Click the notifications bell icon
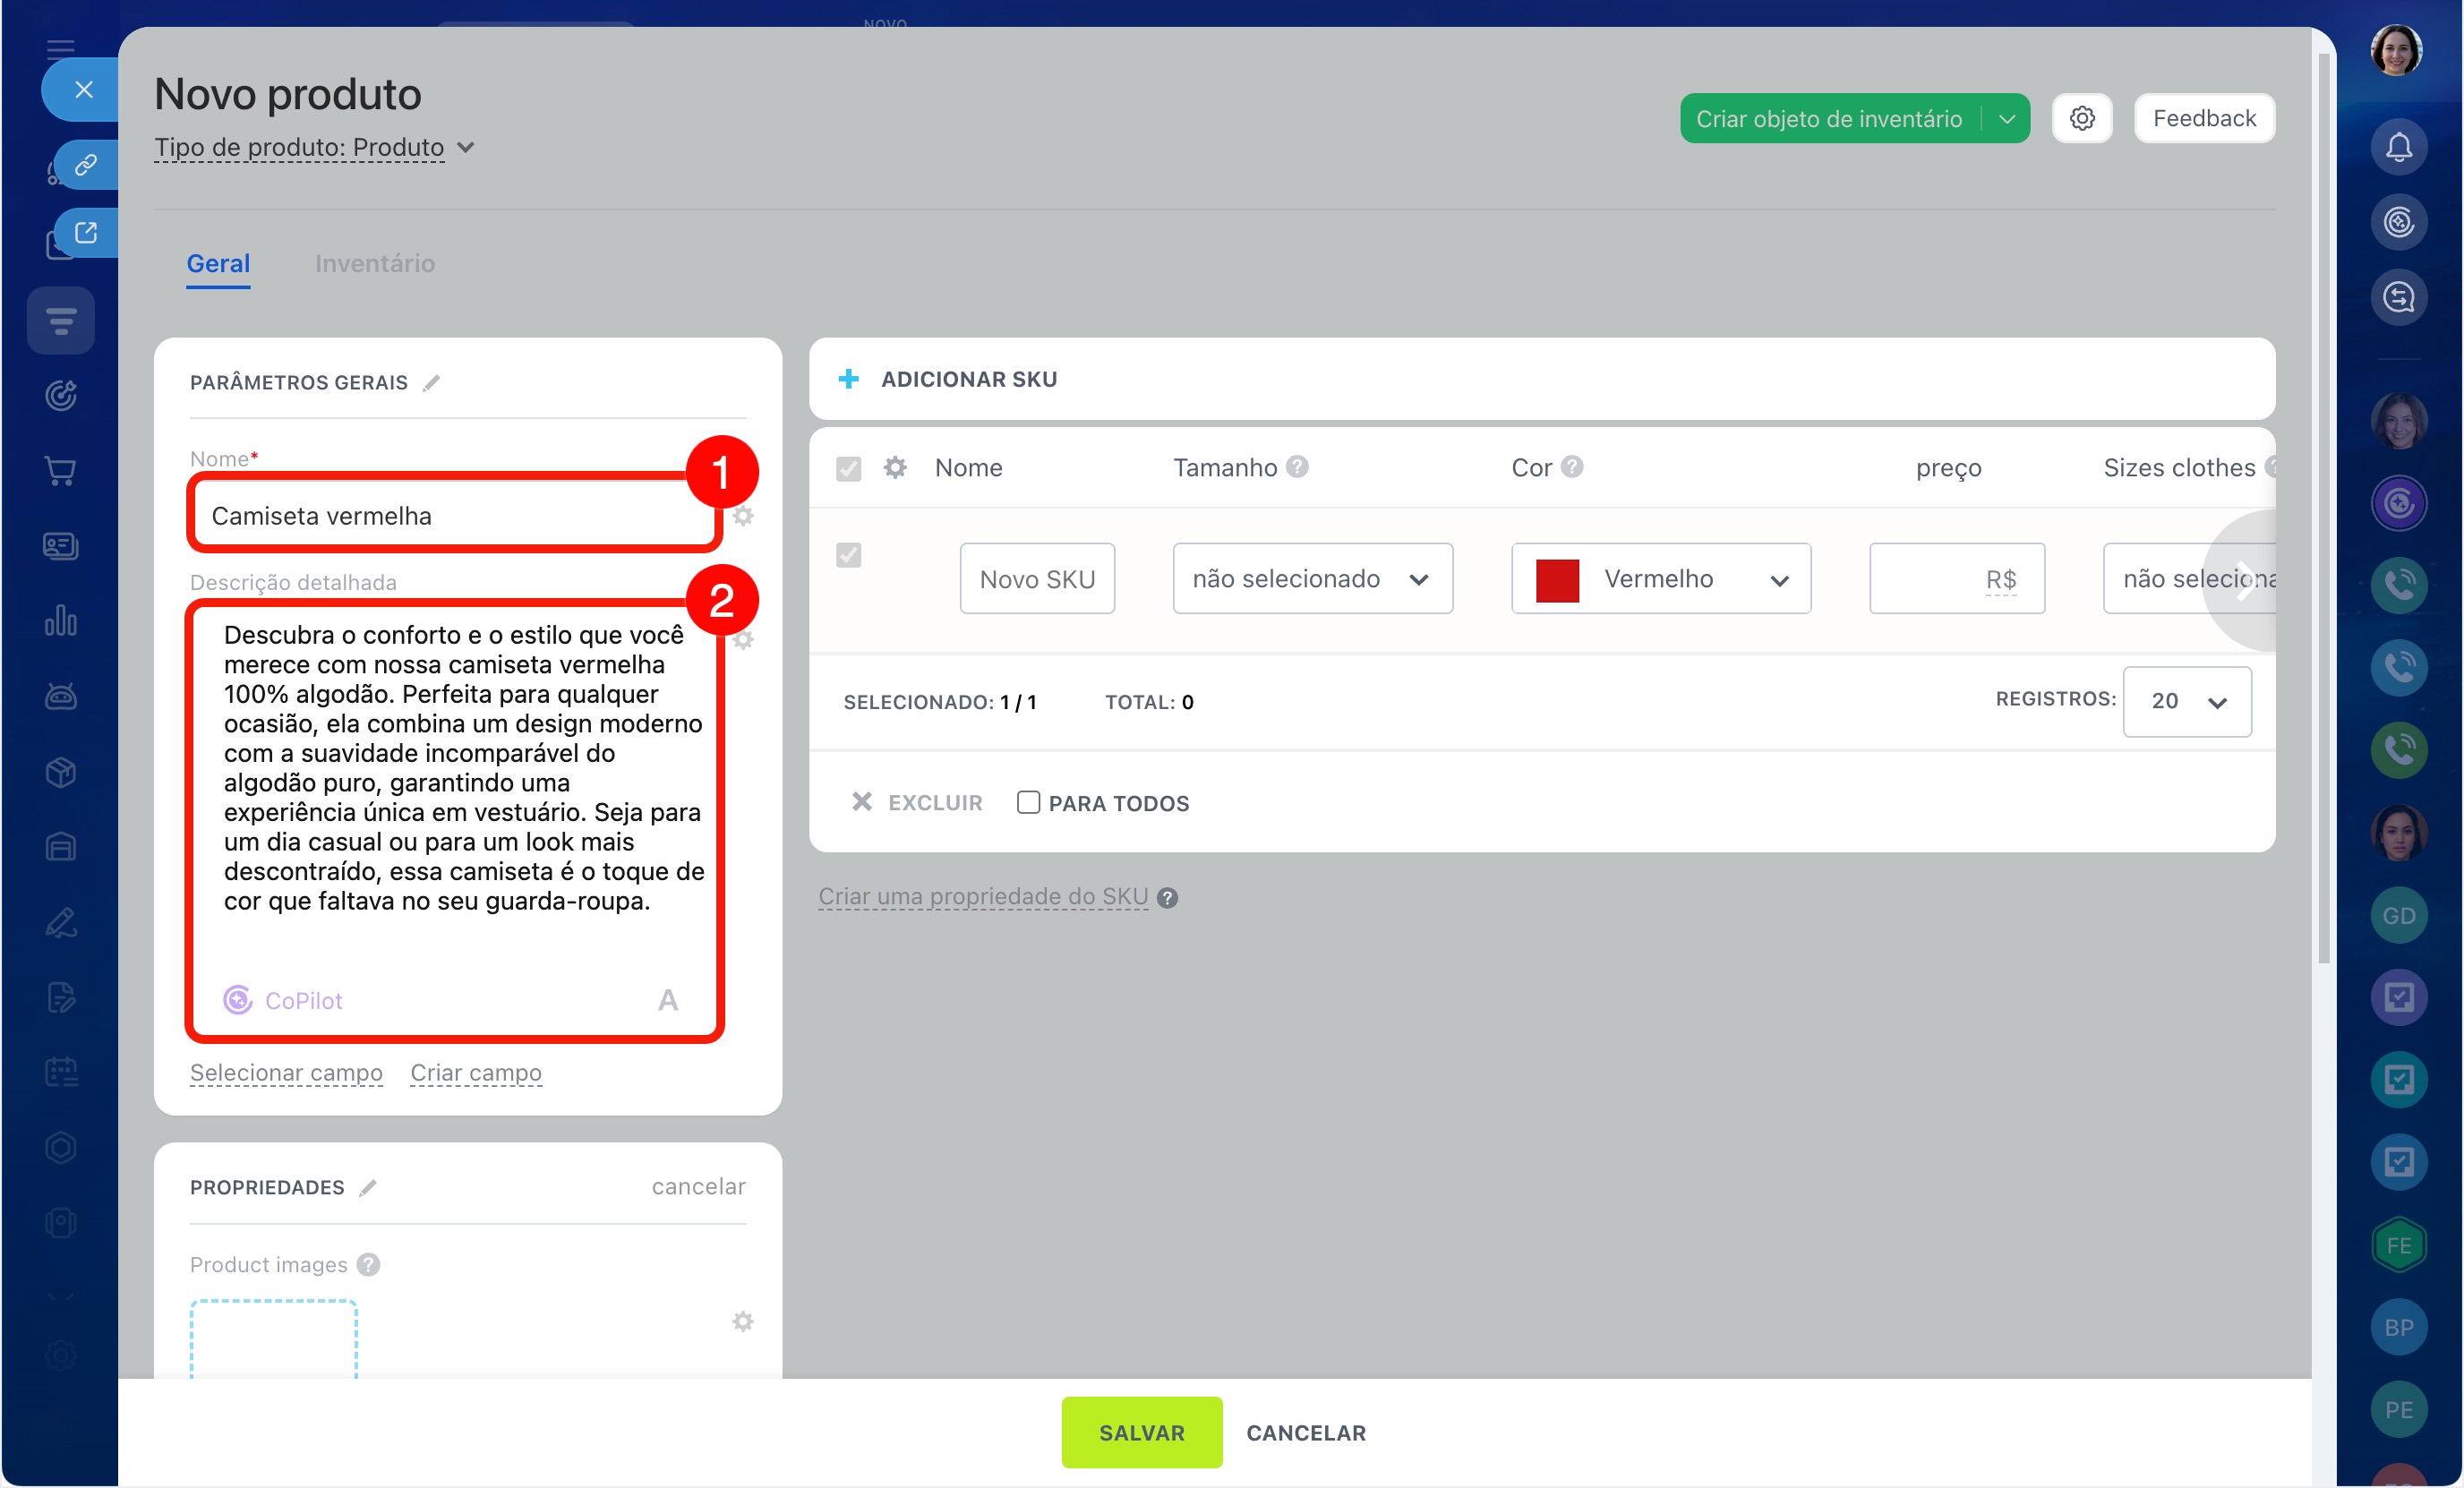 2398,147
